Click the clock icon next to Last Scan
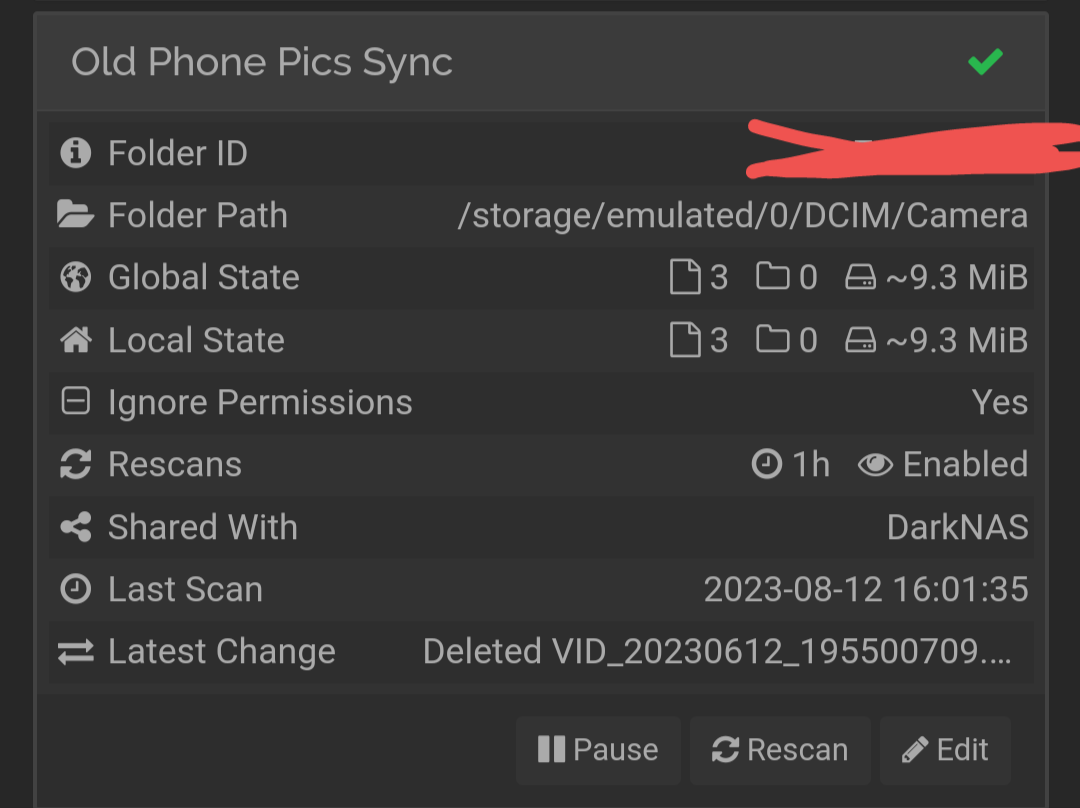The image size is (1080, 808). tap(76, 589)
